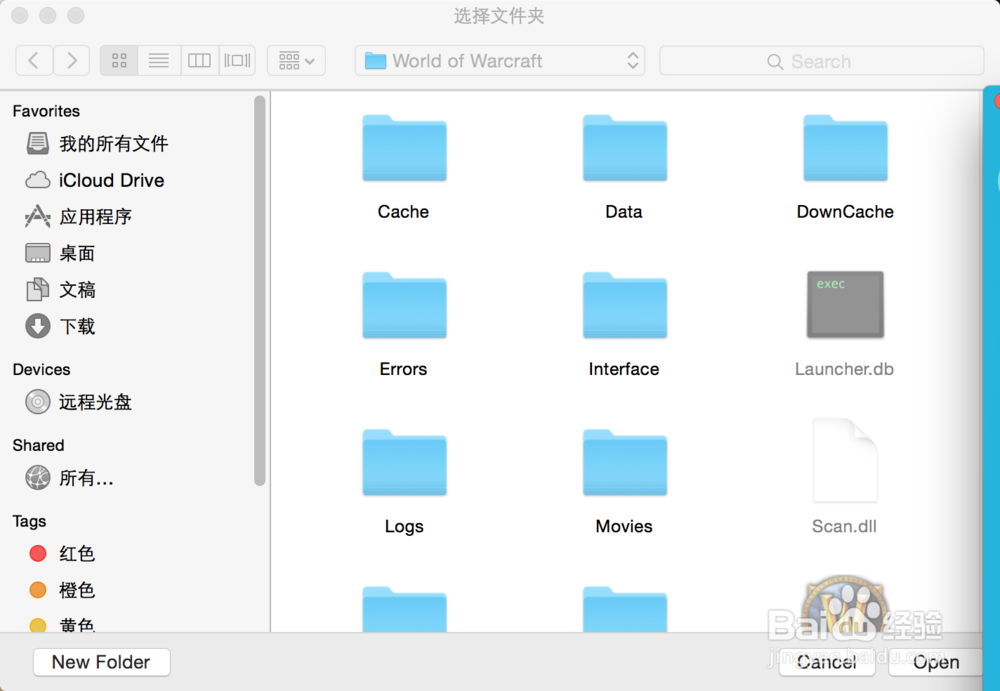Click the Tags section header
The width and height of the screenshot is (1000, 691).
29,521
